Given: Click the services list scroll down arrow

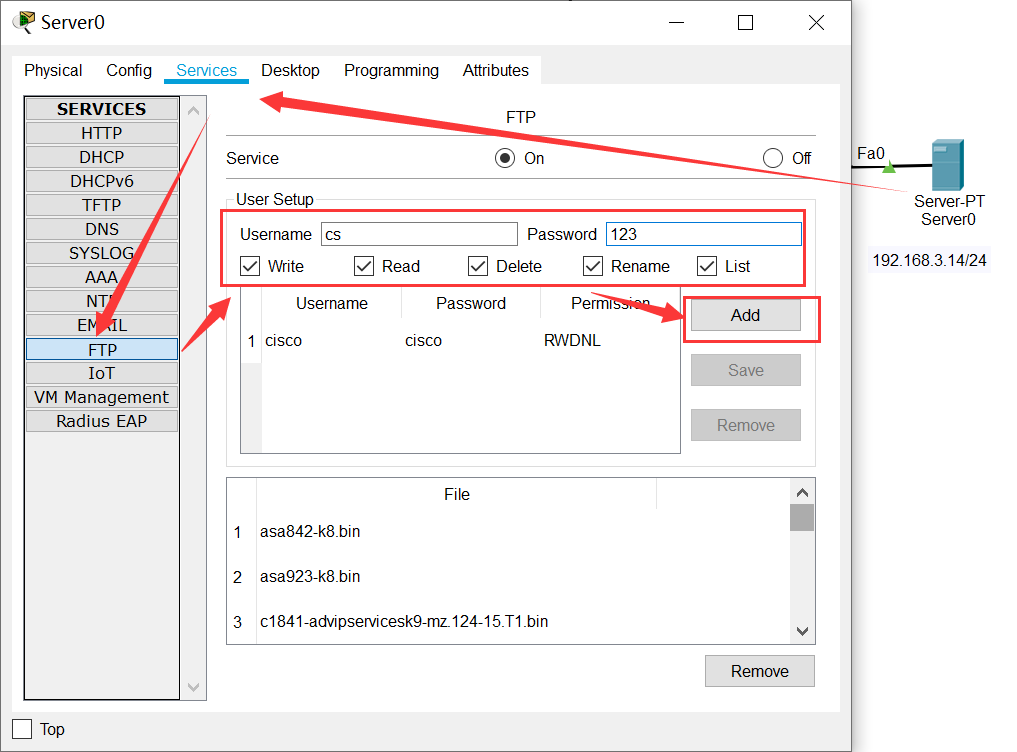Looking at the screenshot, I should [193, 687].
